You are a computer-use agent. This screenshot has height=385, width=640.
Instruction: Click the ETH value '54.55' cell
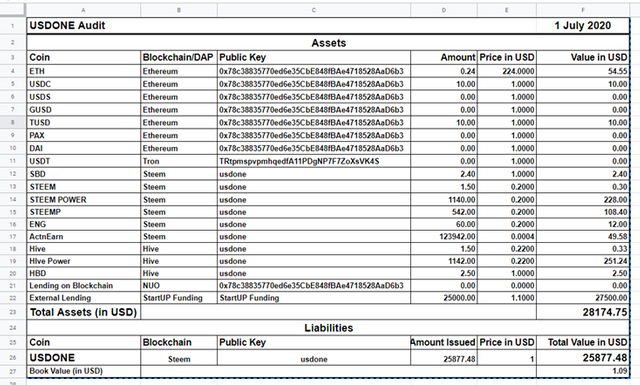pos(582,71)
